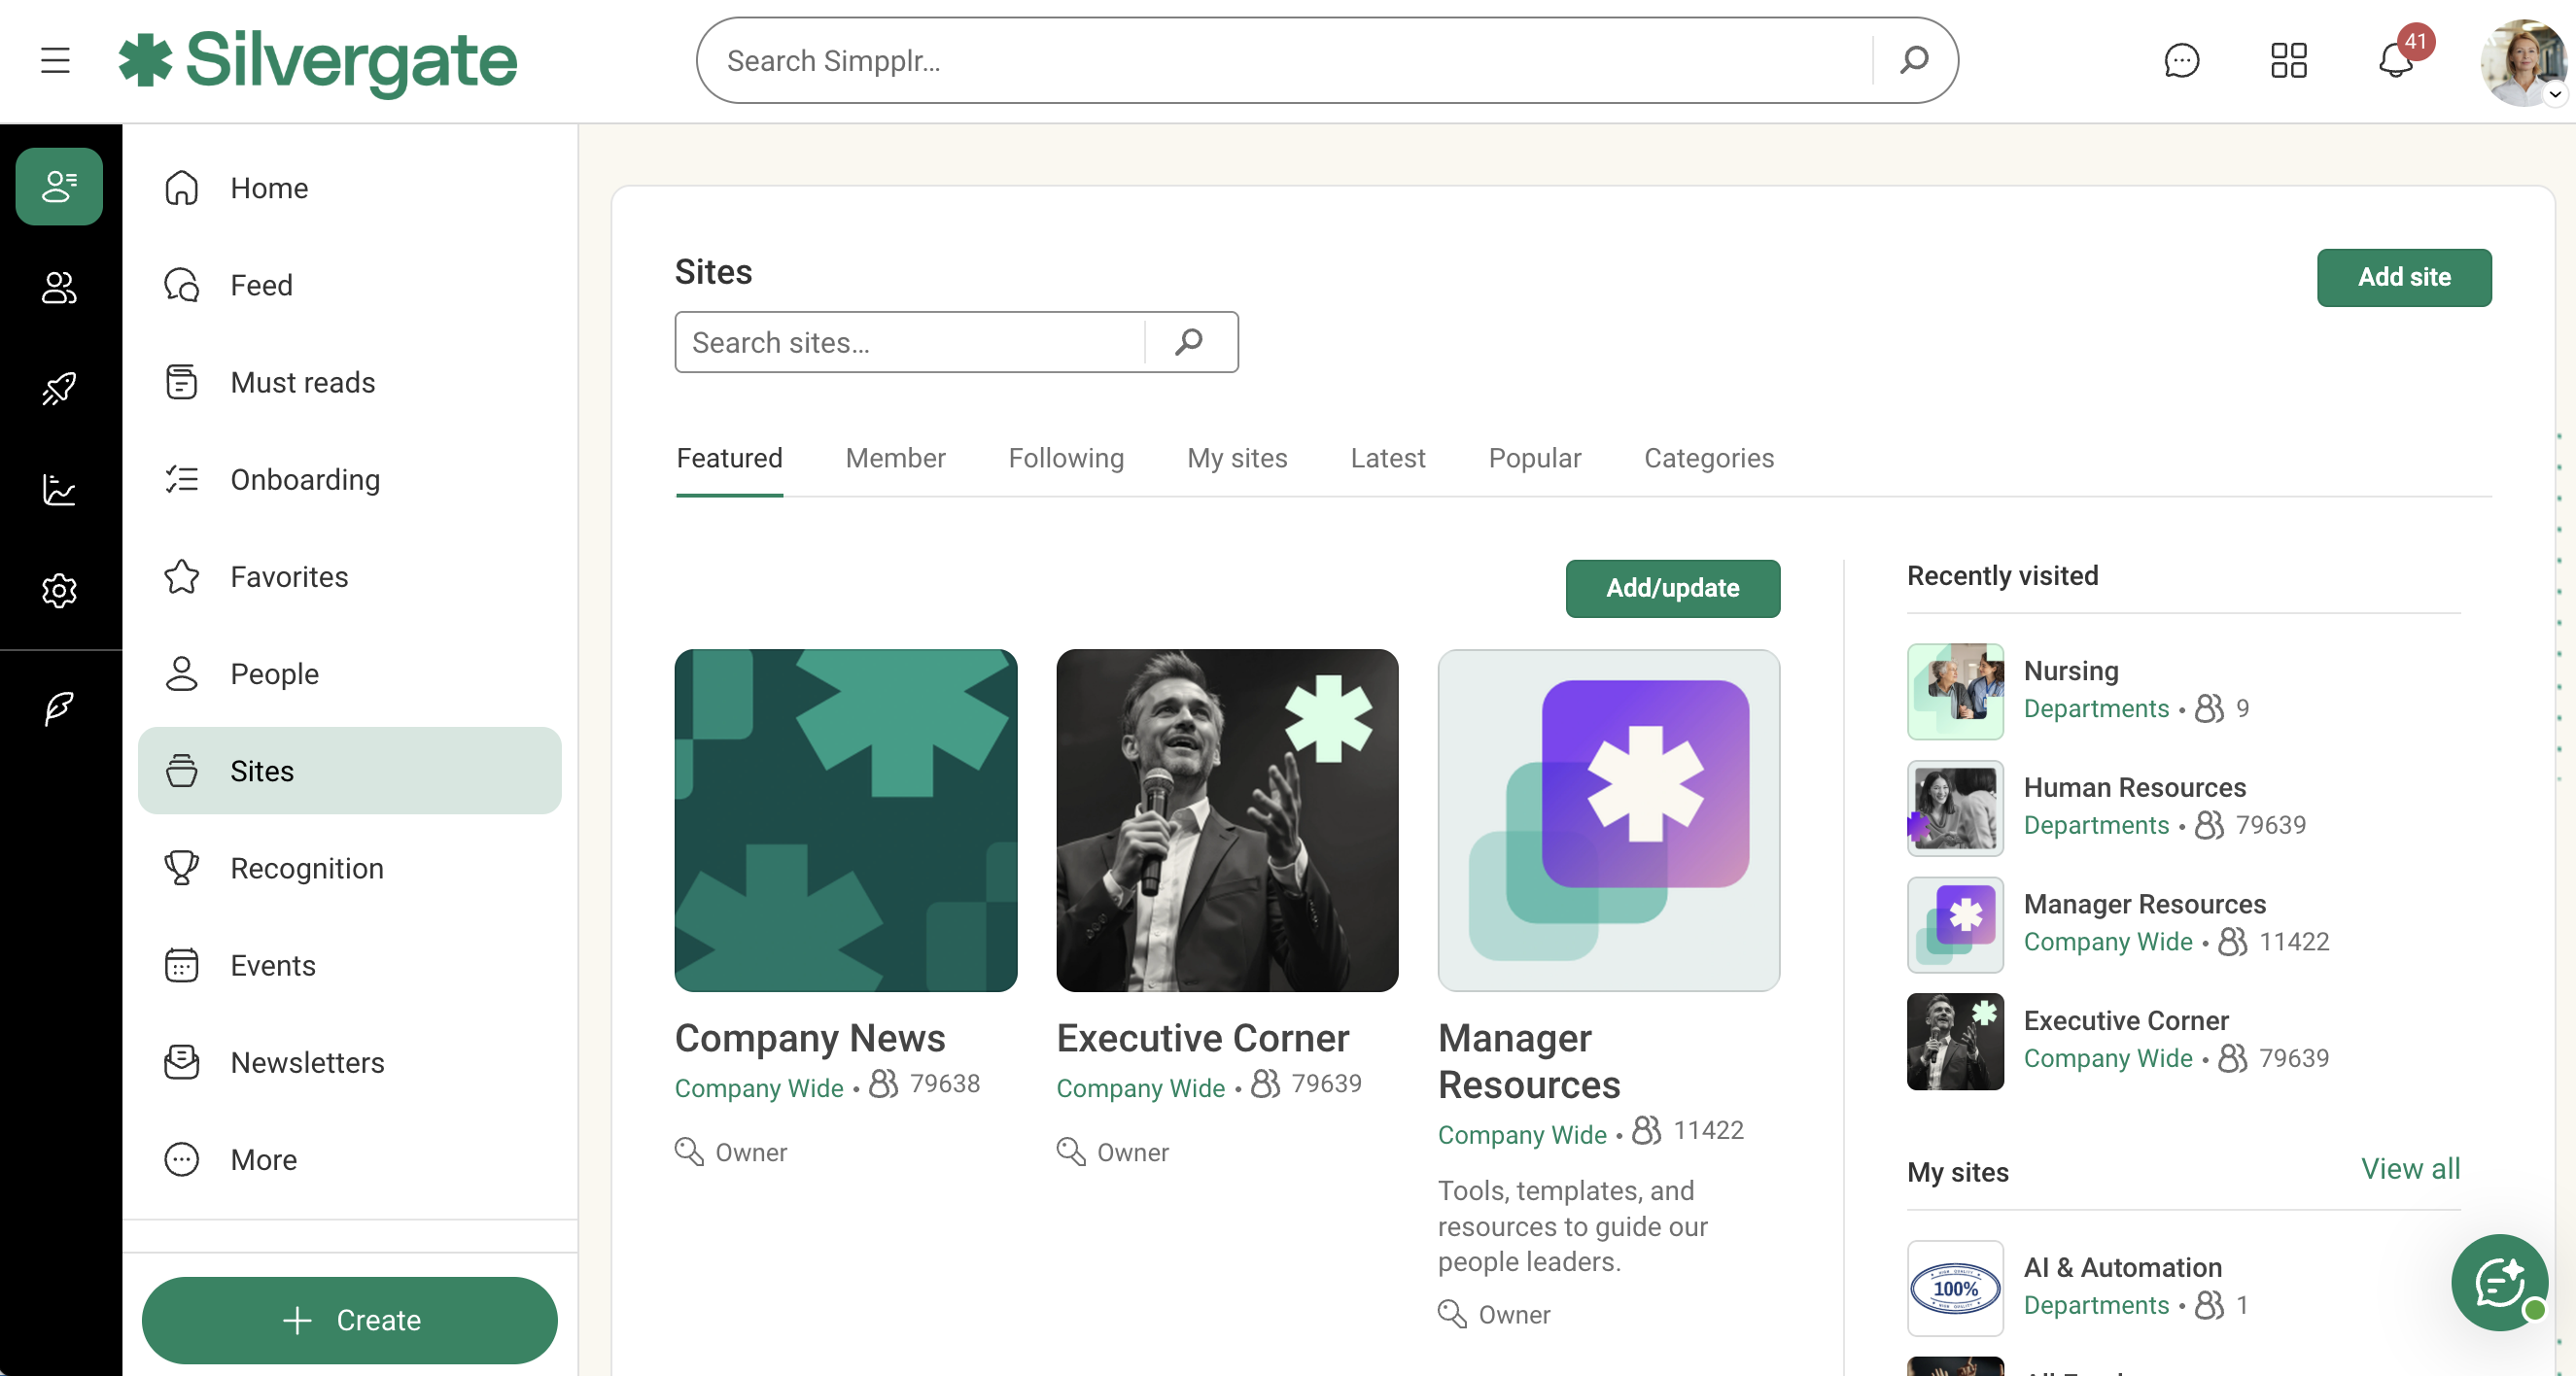View notifications on the bell icon
Viewport: 2576px width, 1376px height.
coord(2398,62)
